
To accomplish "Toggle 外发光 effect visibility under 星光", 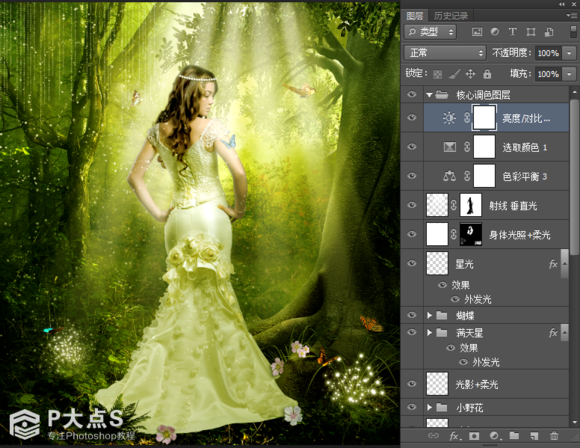I will pos(455,299).
